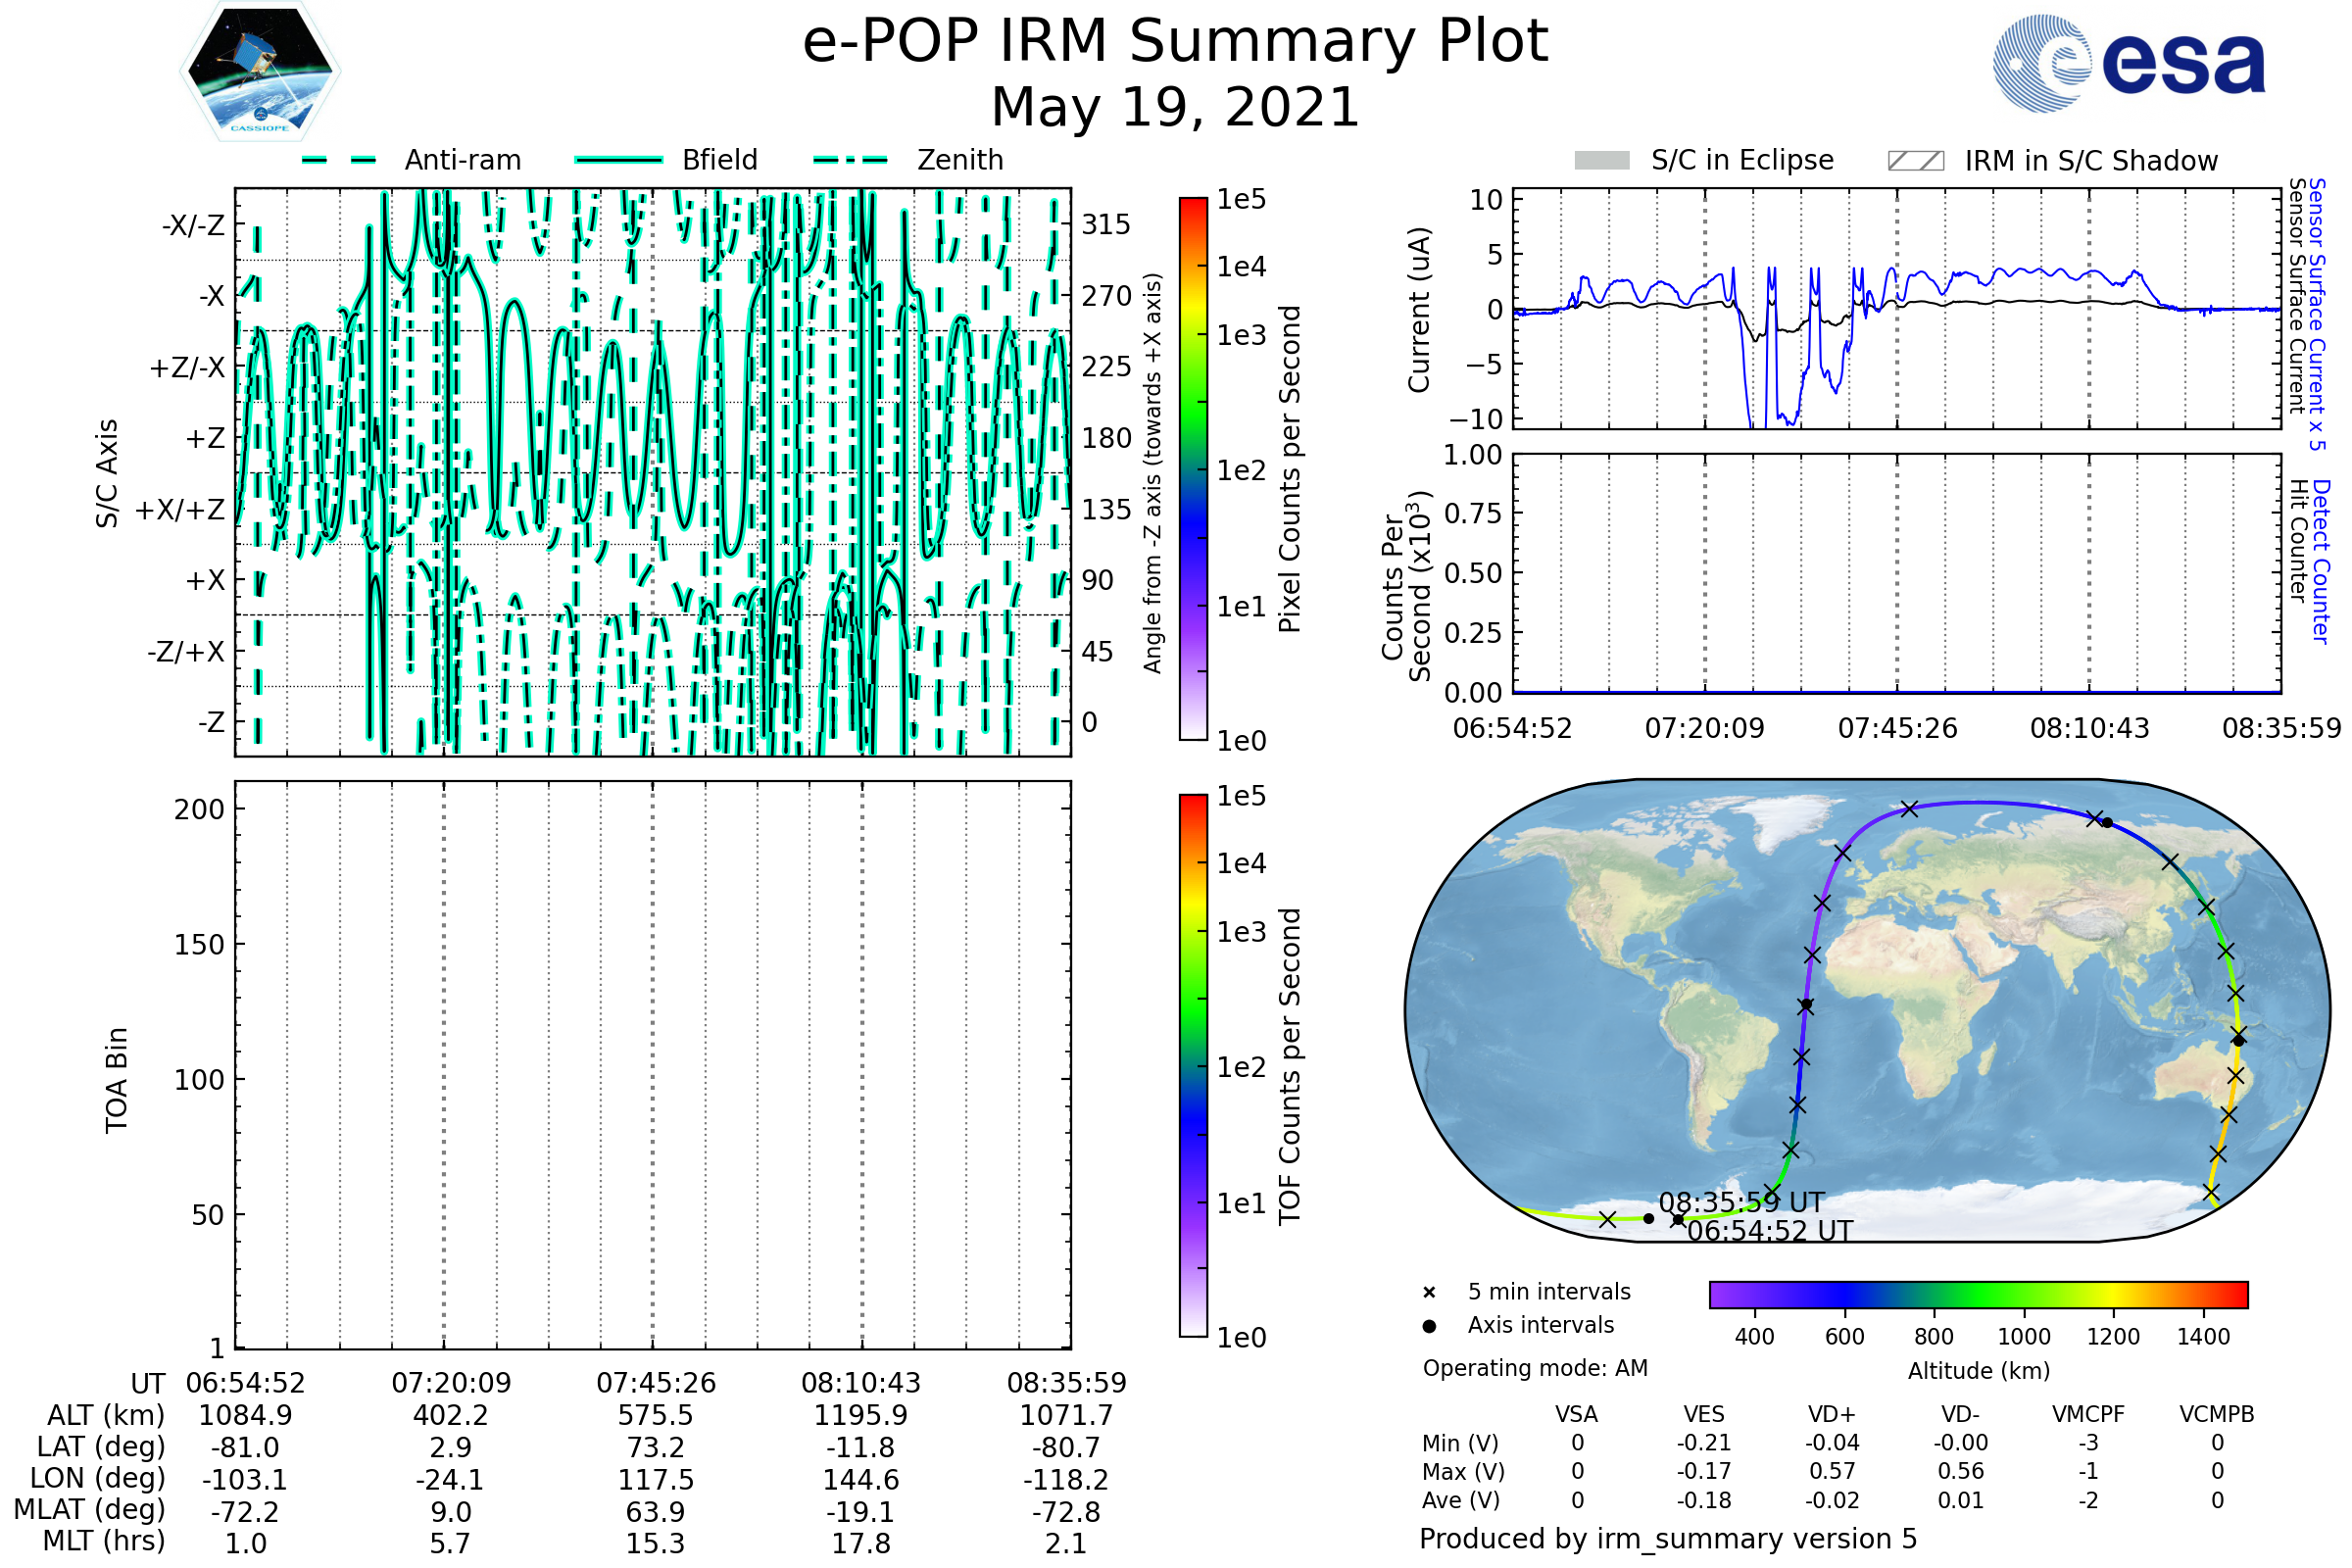The image size is (2352, 1568).
Task: Click the Zenith dash-dot legend sample
Action: pos(850,160)
